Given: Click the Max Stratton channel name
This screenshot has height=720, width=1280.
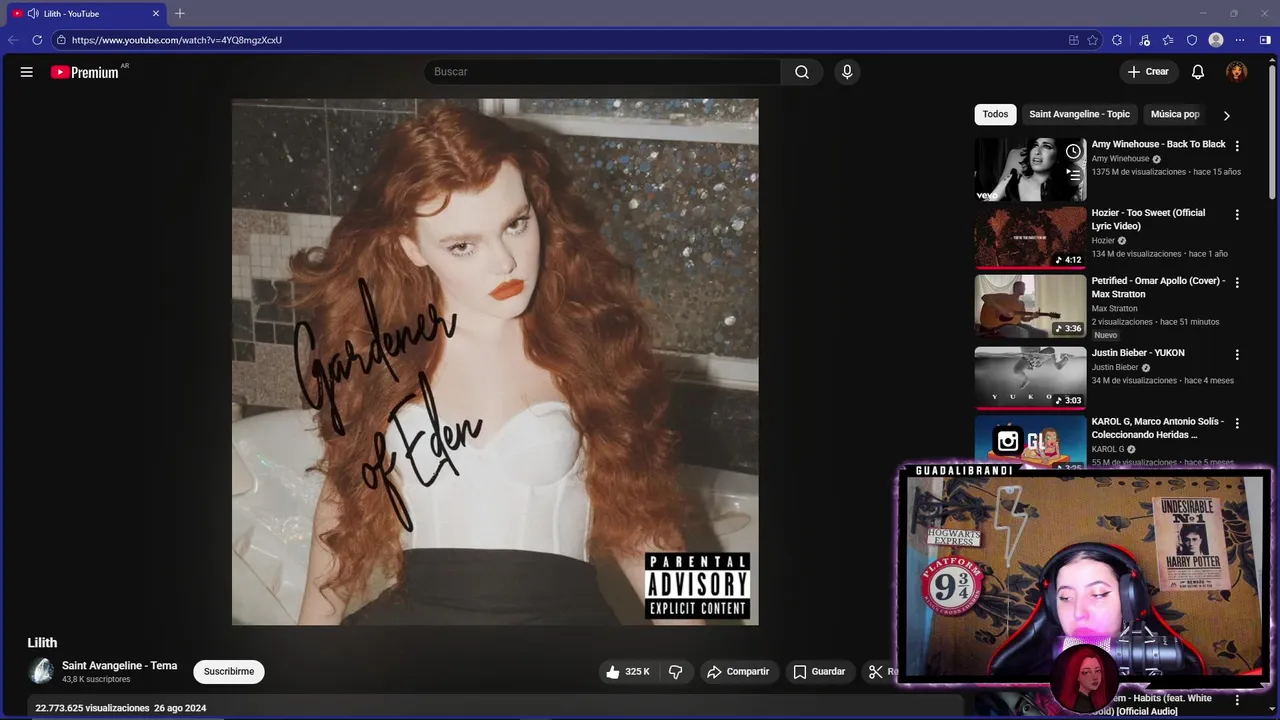Looking at the screenshot, I should pos(1114,309).
